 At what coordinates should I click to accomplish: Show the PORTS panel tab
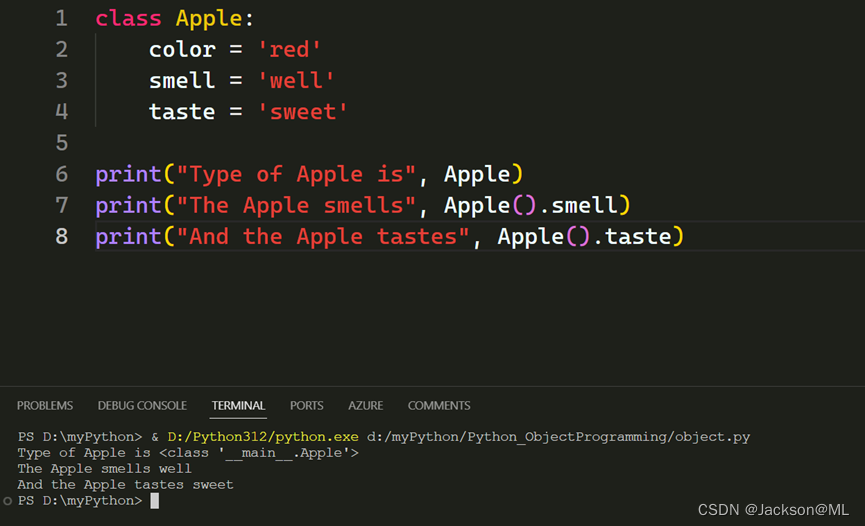[307, 406]
